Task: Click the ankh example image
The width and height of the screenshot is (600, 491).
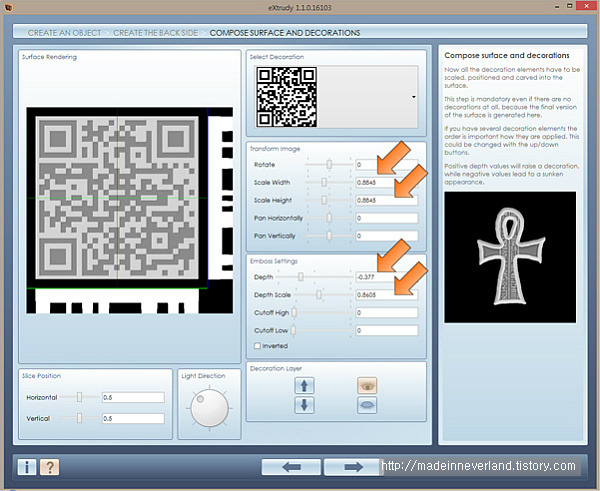Action: 510,257
